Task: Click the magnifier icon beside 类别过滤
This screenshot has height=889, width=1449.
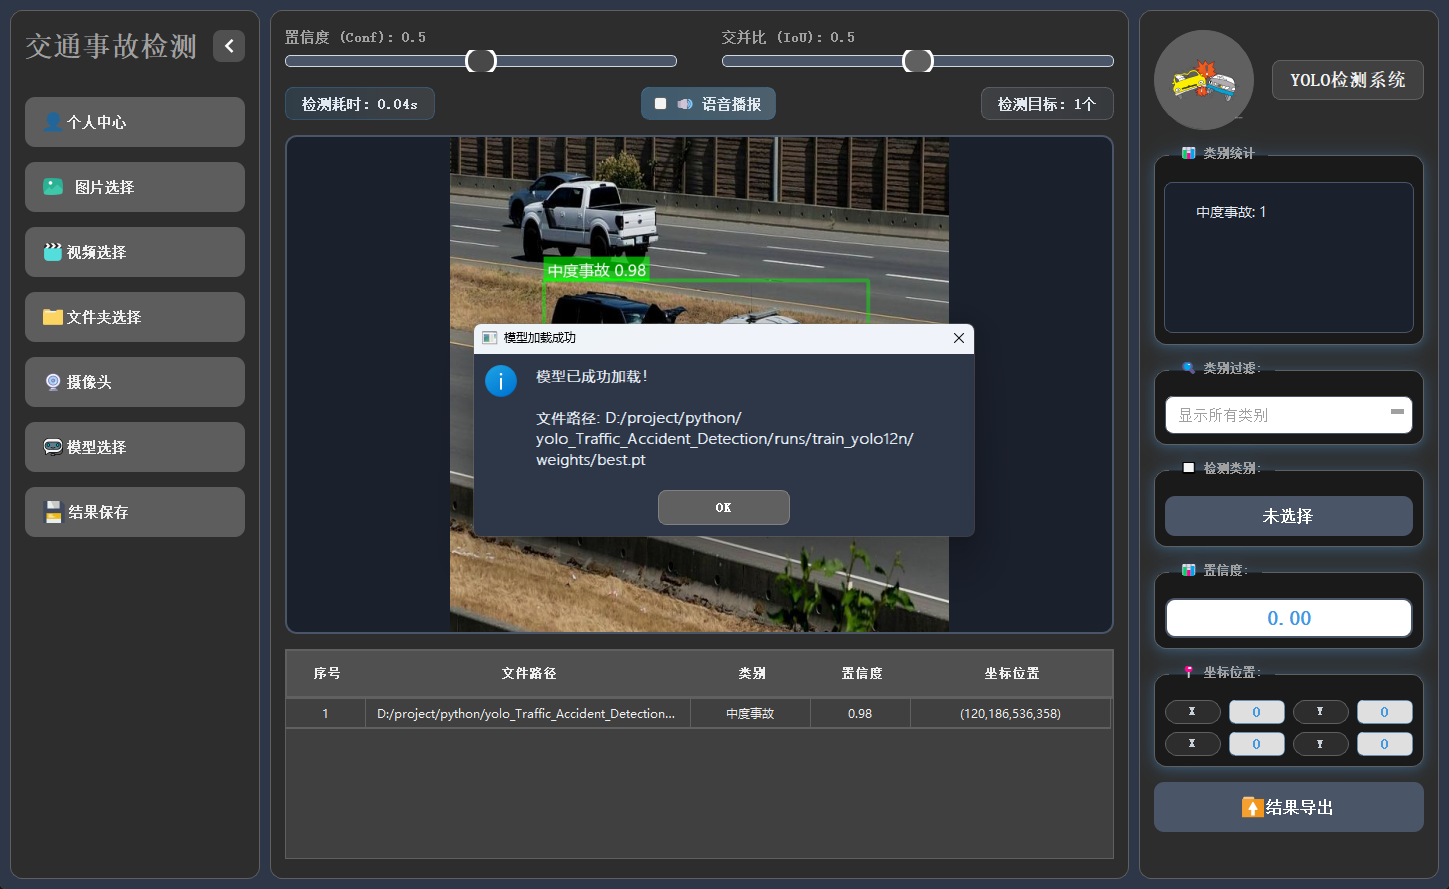Action: click(1188, 368)
